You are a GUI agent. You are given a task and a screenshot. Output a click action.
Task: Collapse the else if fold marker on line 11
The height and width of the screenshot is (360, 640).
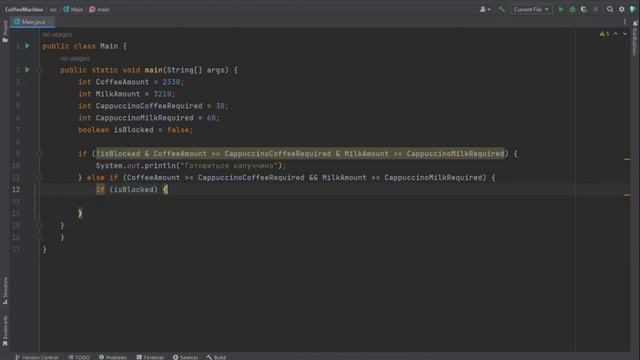(40, 178)
